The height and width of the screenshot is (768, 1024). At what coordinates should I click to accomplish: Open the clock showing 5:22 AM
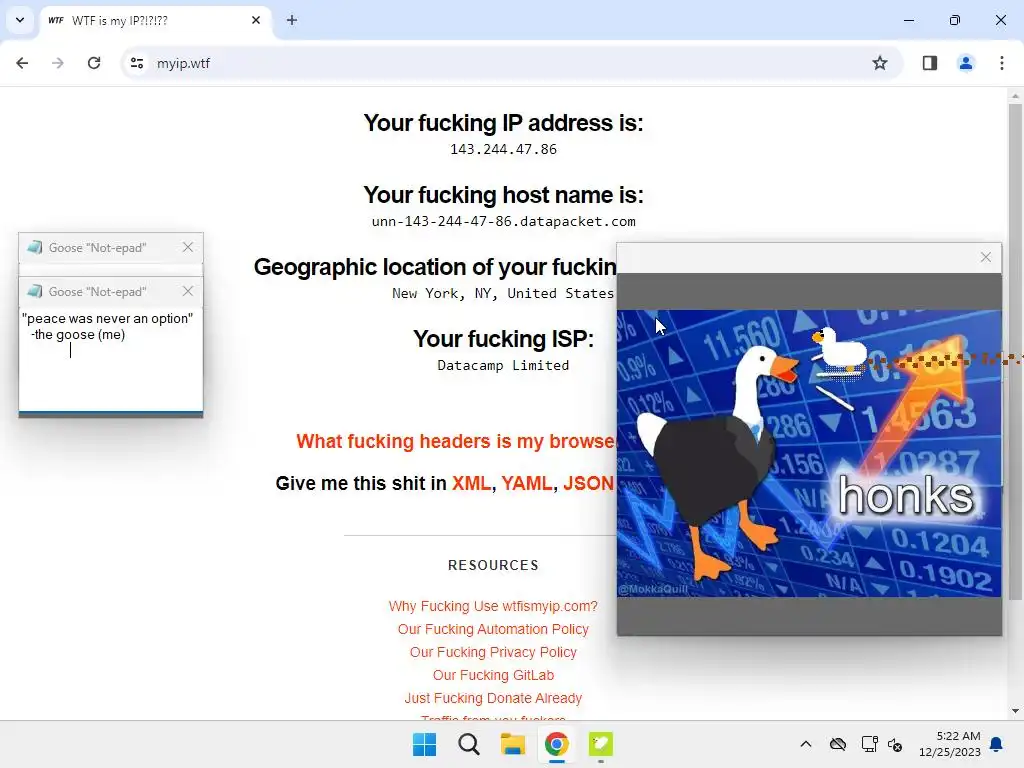click(x=950, y=744)
